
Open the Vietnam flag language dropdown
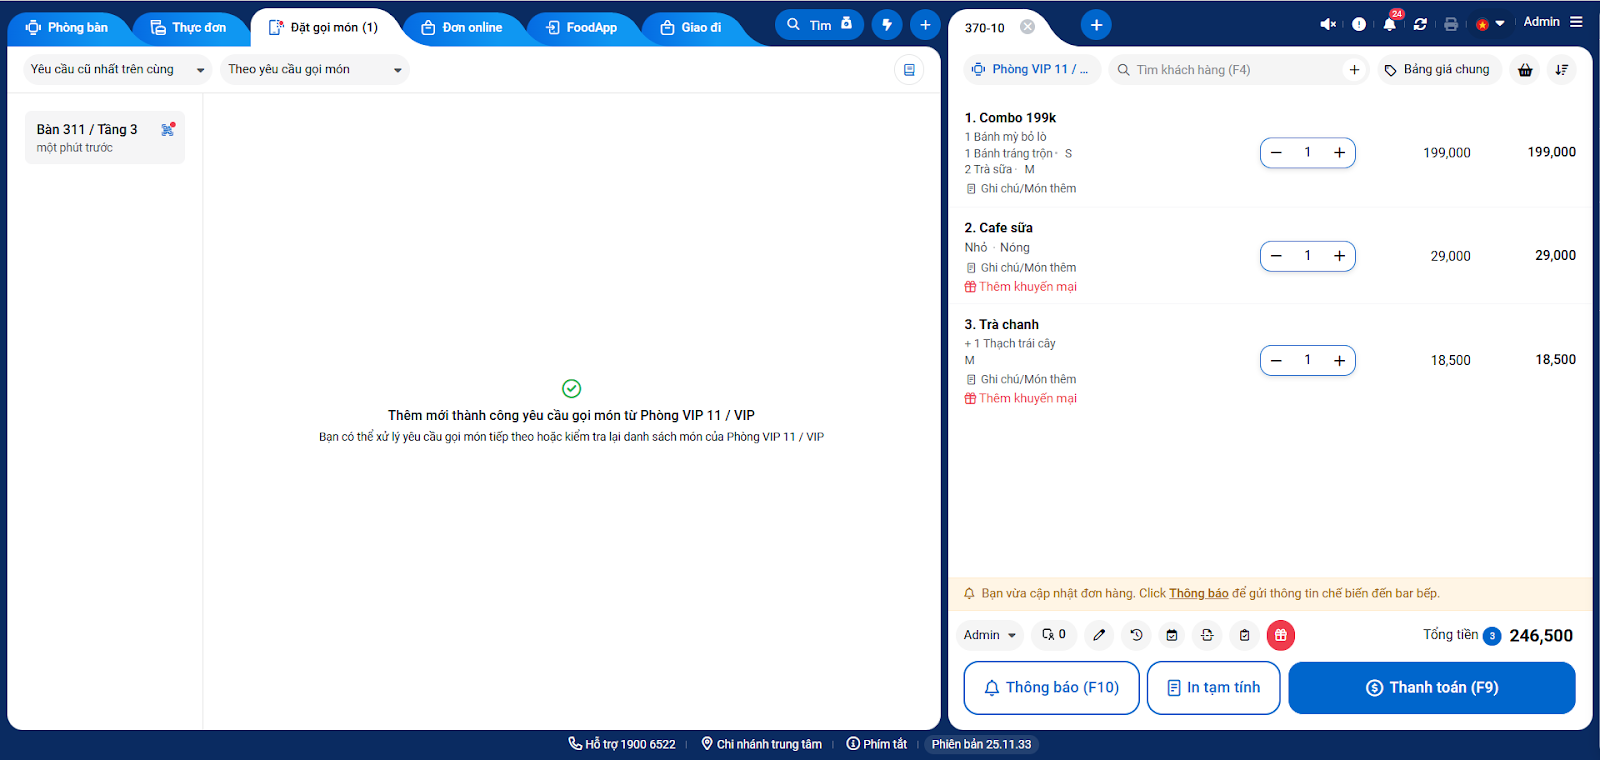[x=1490, y=24]
